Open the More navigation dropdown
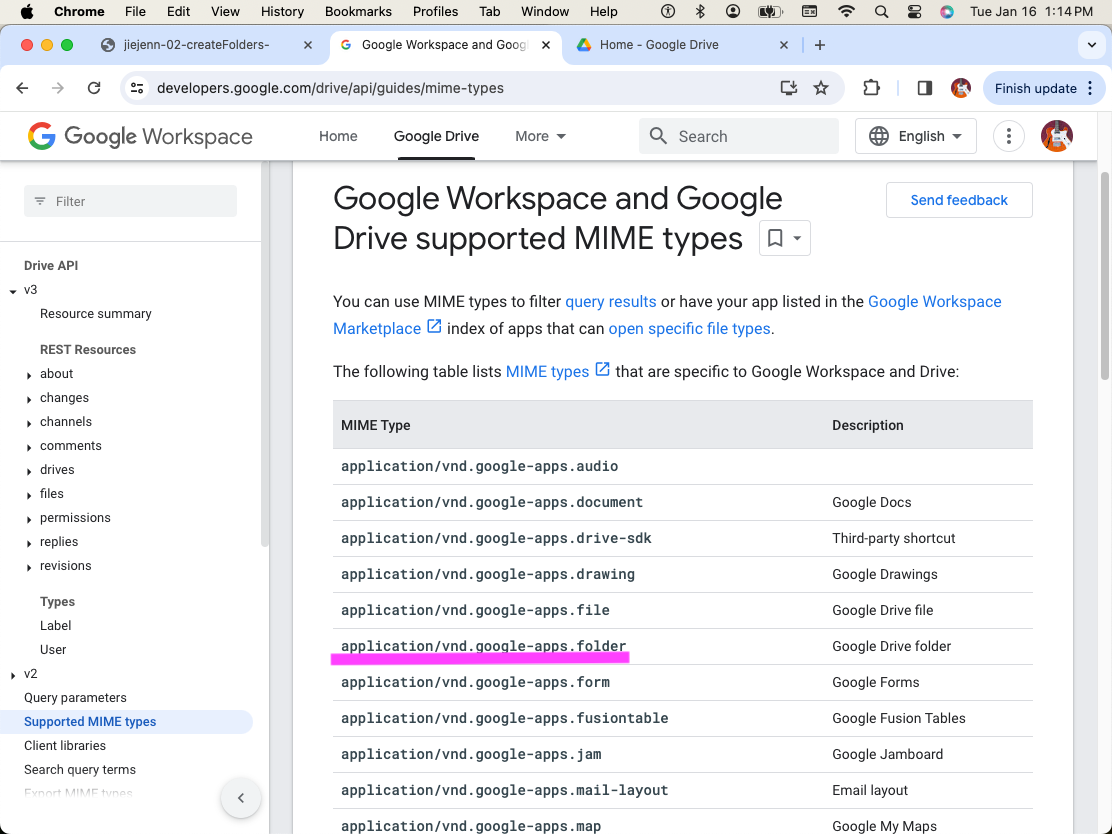 (x=540, y=136)
